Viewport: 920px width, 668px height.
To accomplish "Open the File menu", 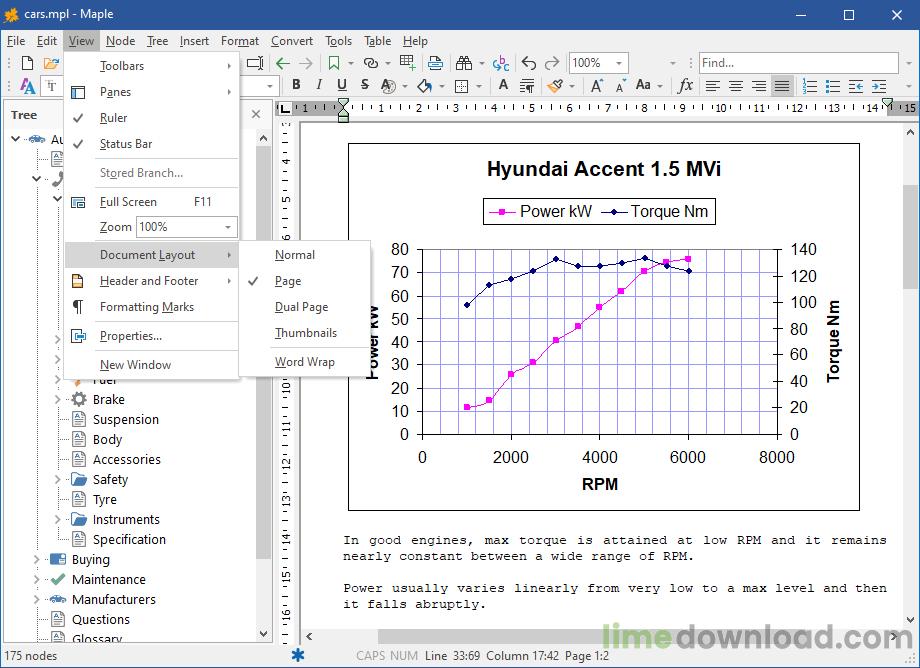I will pyautogui.click(x=16, y=41).
